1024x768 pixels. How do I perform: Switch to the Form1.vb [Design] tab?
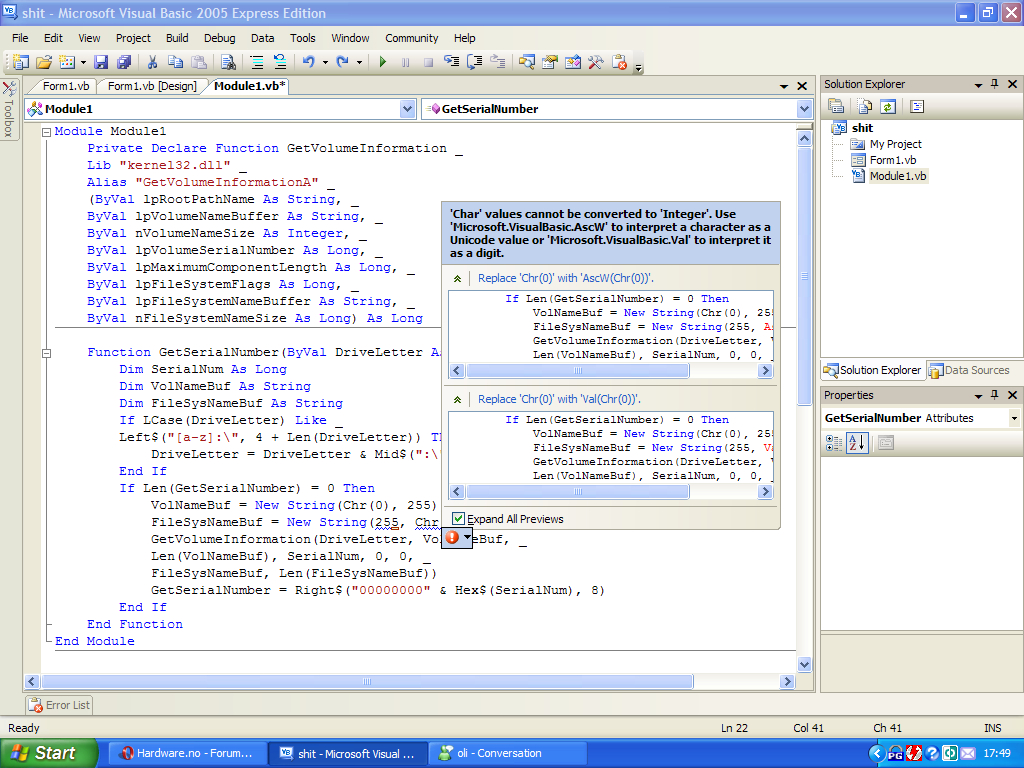coord(152,86)
